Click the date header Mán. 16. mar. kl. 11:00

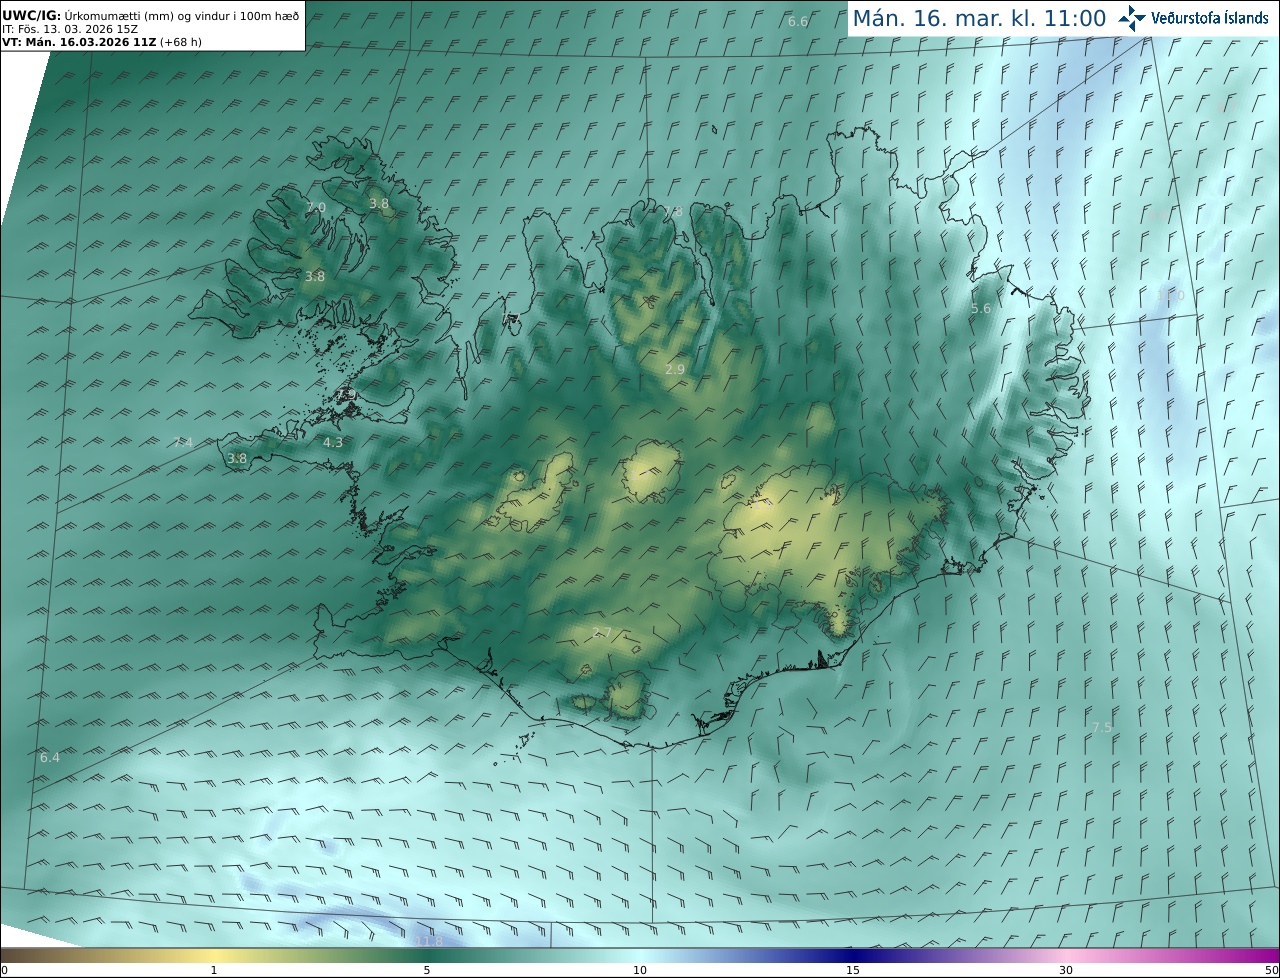[979, 18]
